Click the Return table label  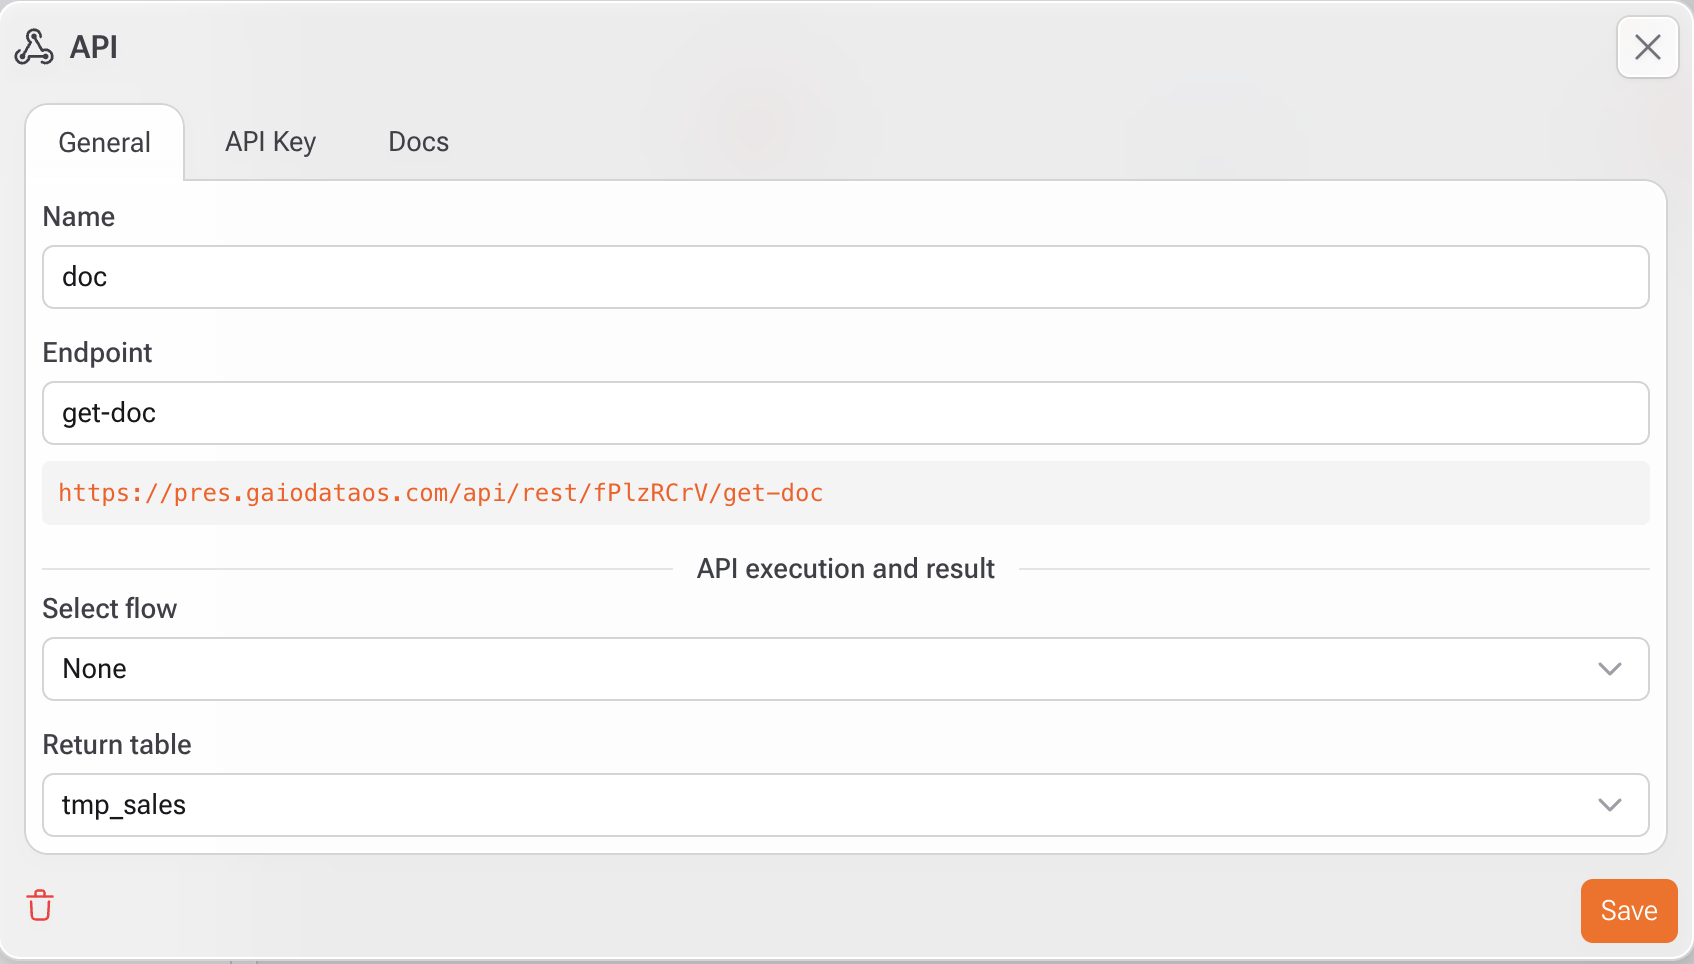pos(117,745)
